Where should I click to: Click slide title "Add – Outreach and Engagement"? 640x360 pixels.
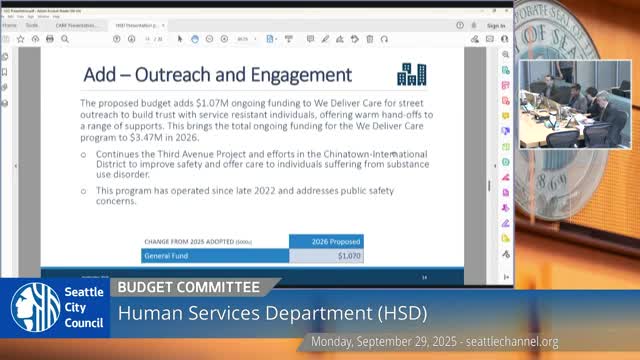pos(218,75)
